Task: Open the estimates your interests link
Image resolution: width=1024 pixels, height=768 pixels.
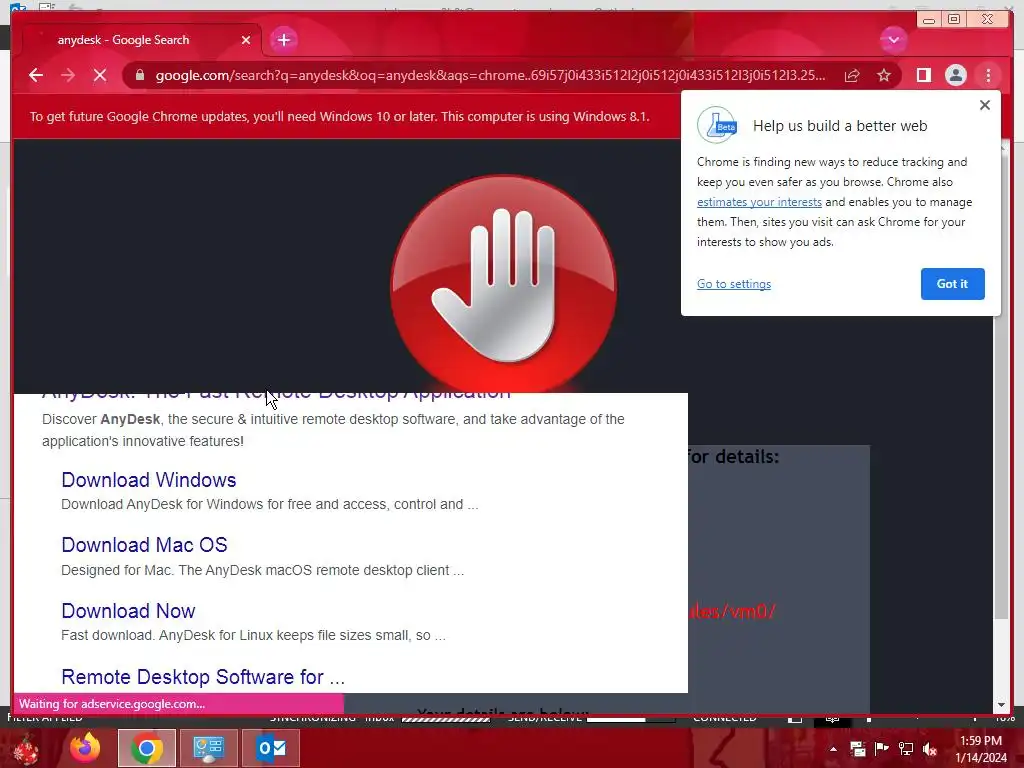Action: (x=759, y=202)
